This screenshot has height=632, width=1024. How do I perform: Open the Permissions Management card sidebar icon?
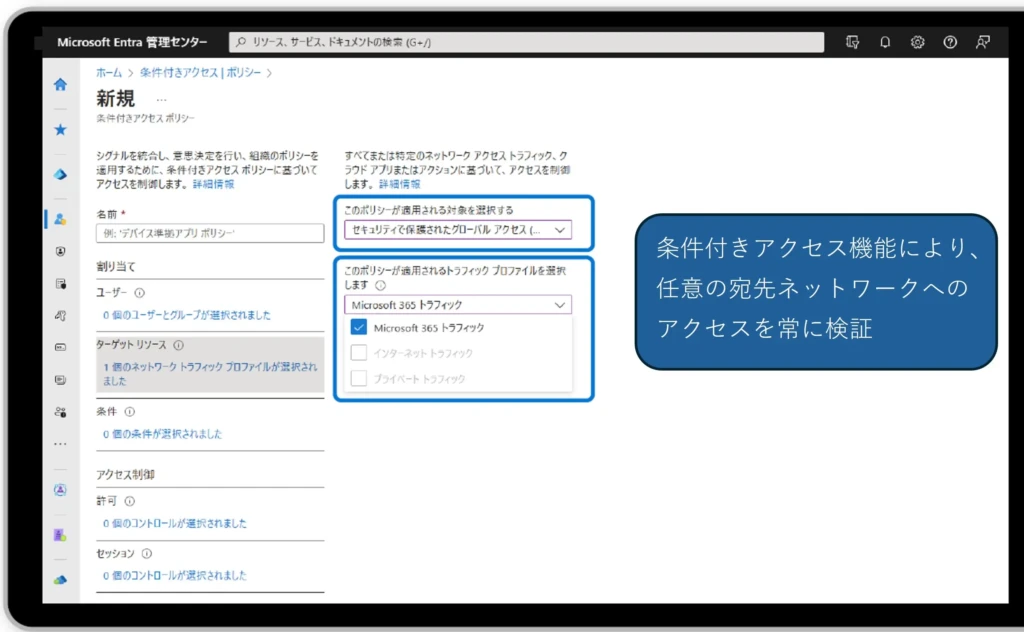[60, 347]
